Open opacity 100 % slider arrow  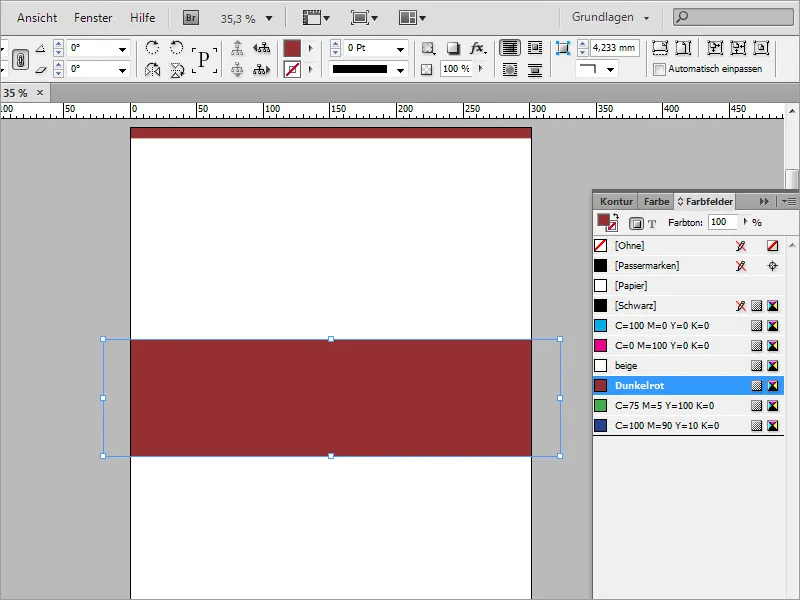[480, 68]
